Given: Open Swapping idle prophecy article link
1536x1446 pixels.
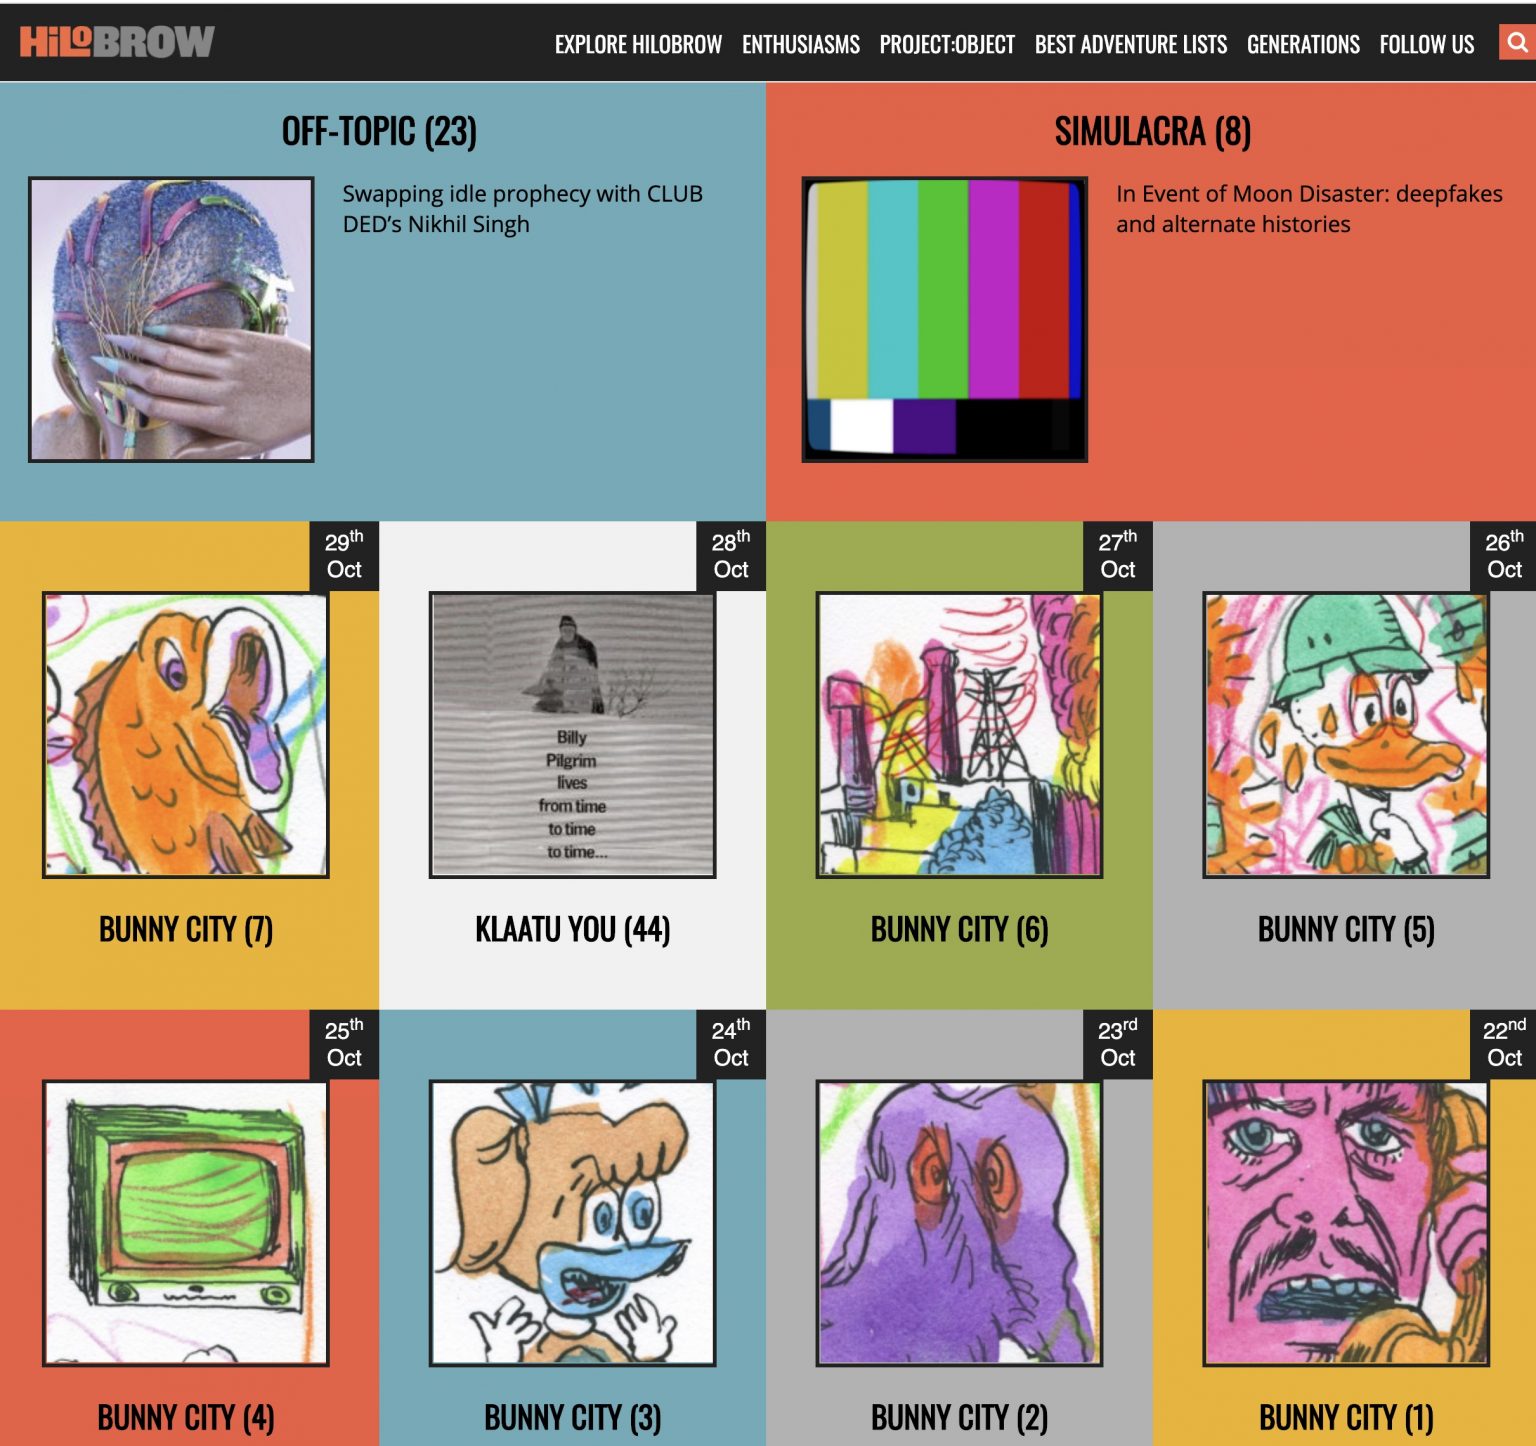Looking at the screenshot, I should (522, 208).
